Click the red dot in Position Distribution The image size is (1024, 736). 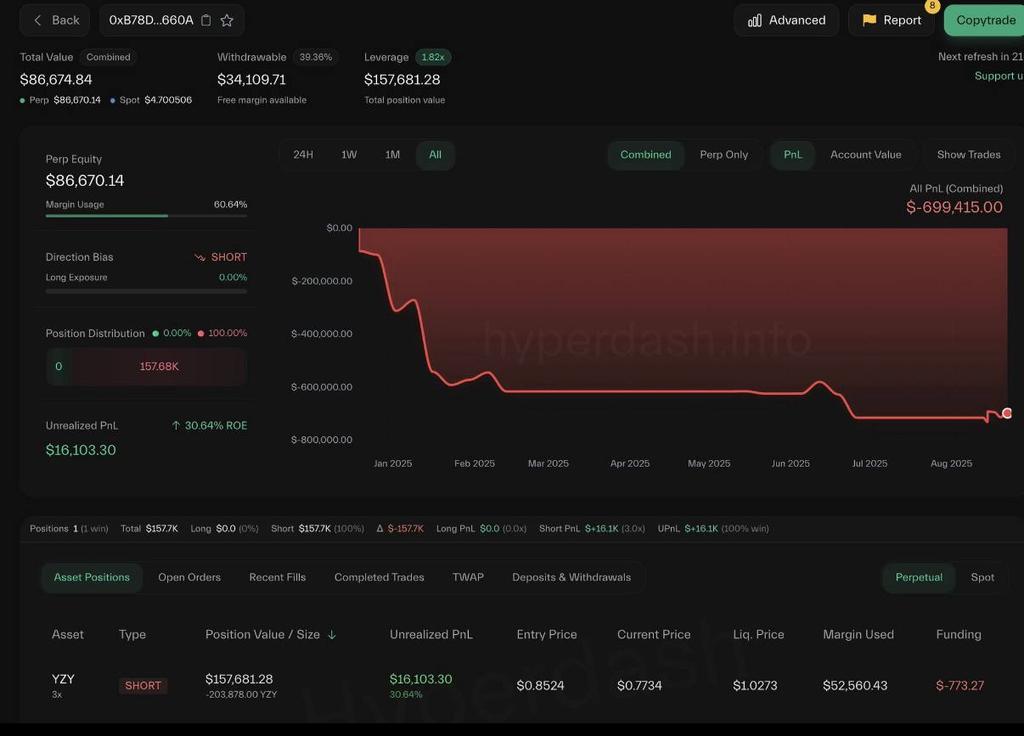pos(200,334)
